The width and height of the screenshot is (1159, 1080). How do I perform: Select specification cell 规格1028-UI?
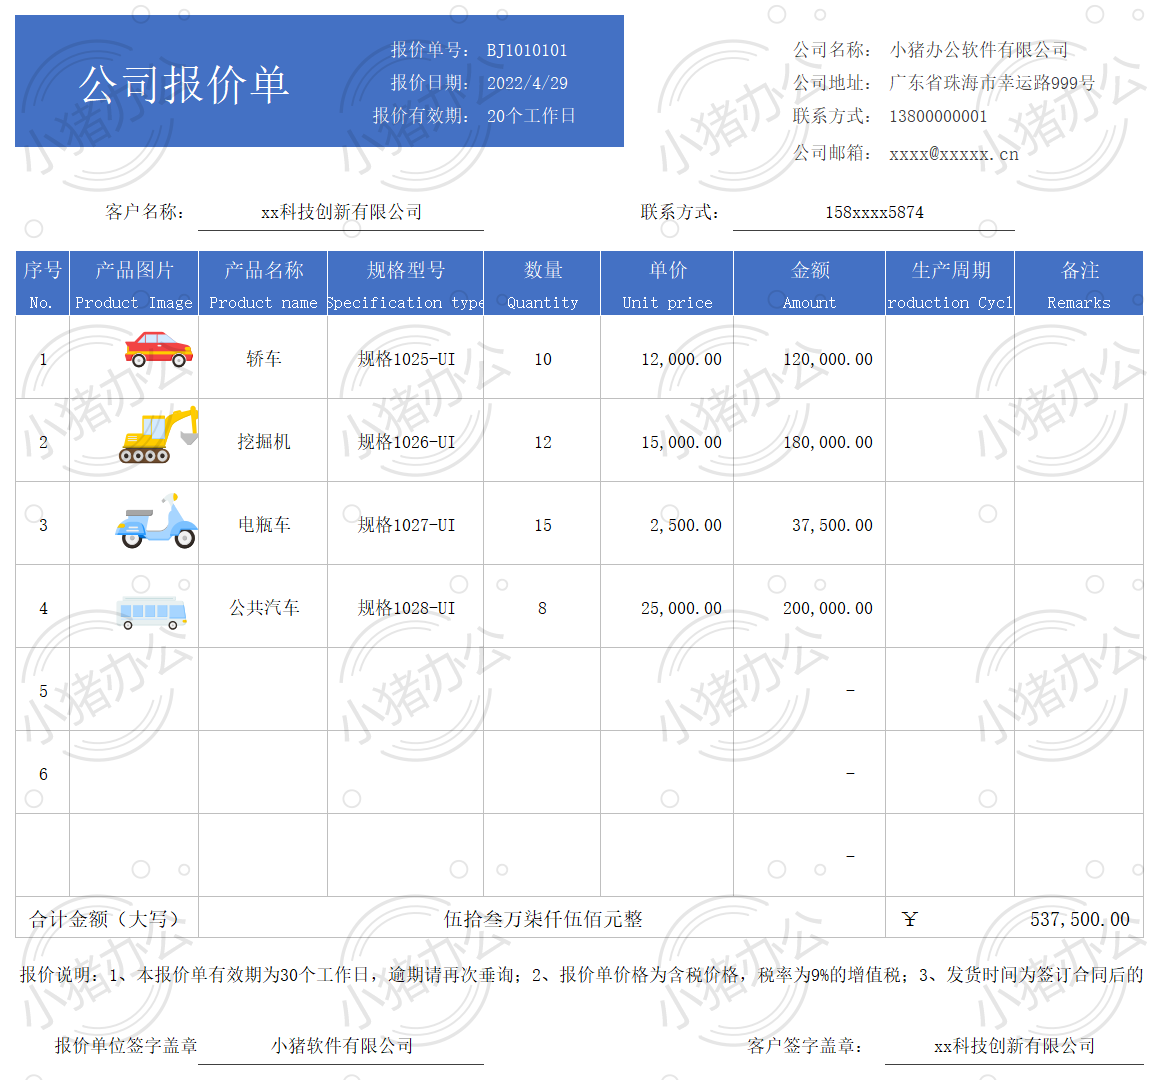406,608
